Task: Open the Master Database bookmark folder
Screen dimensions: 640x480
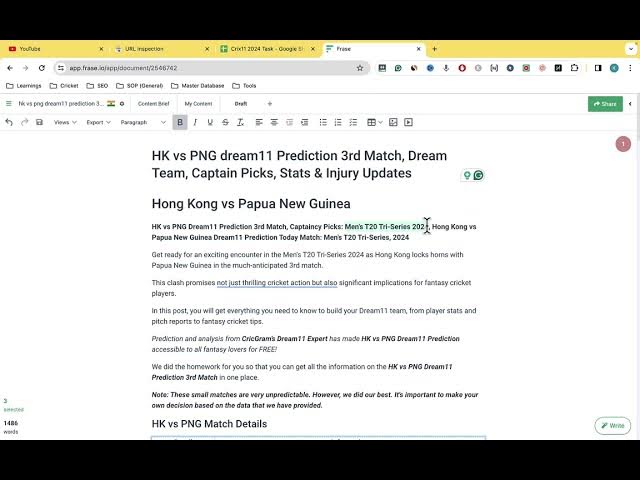Action: [x=196, y=86]
